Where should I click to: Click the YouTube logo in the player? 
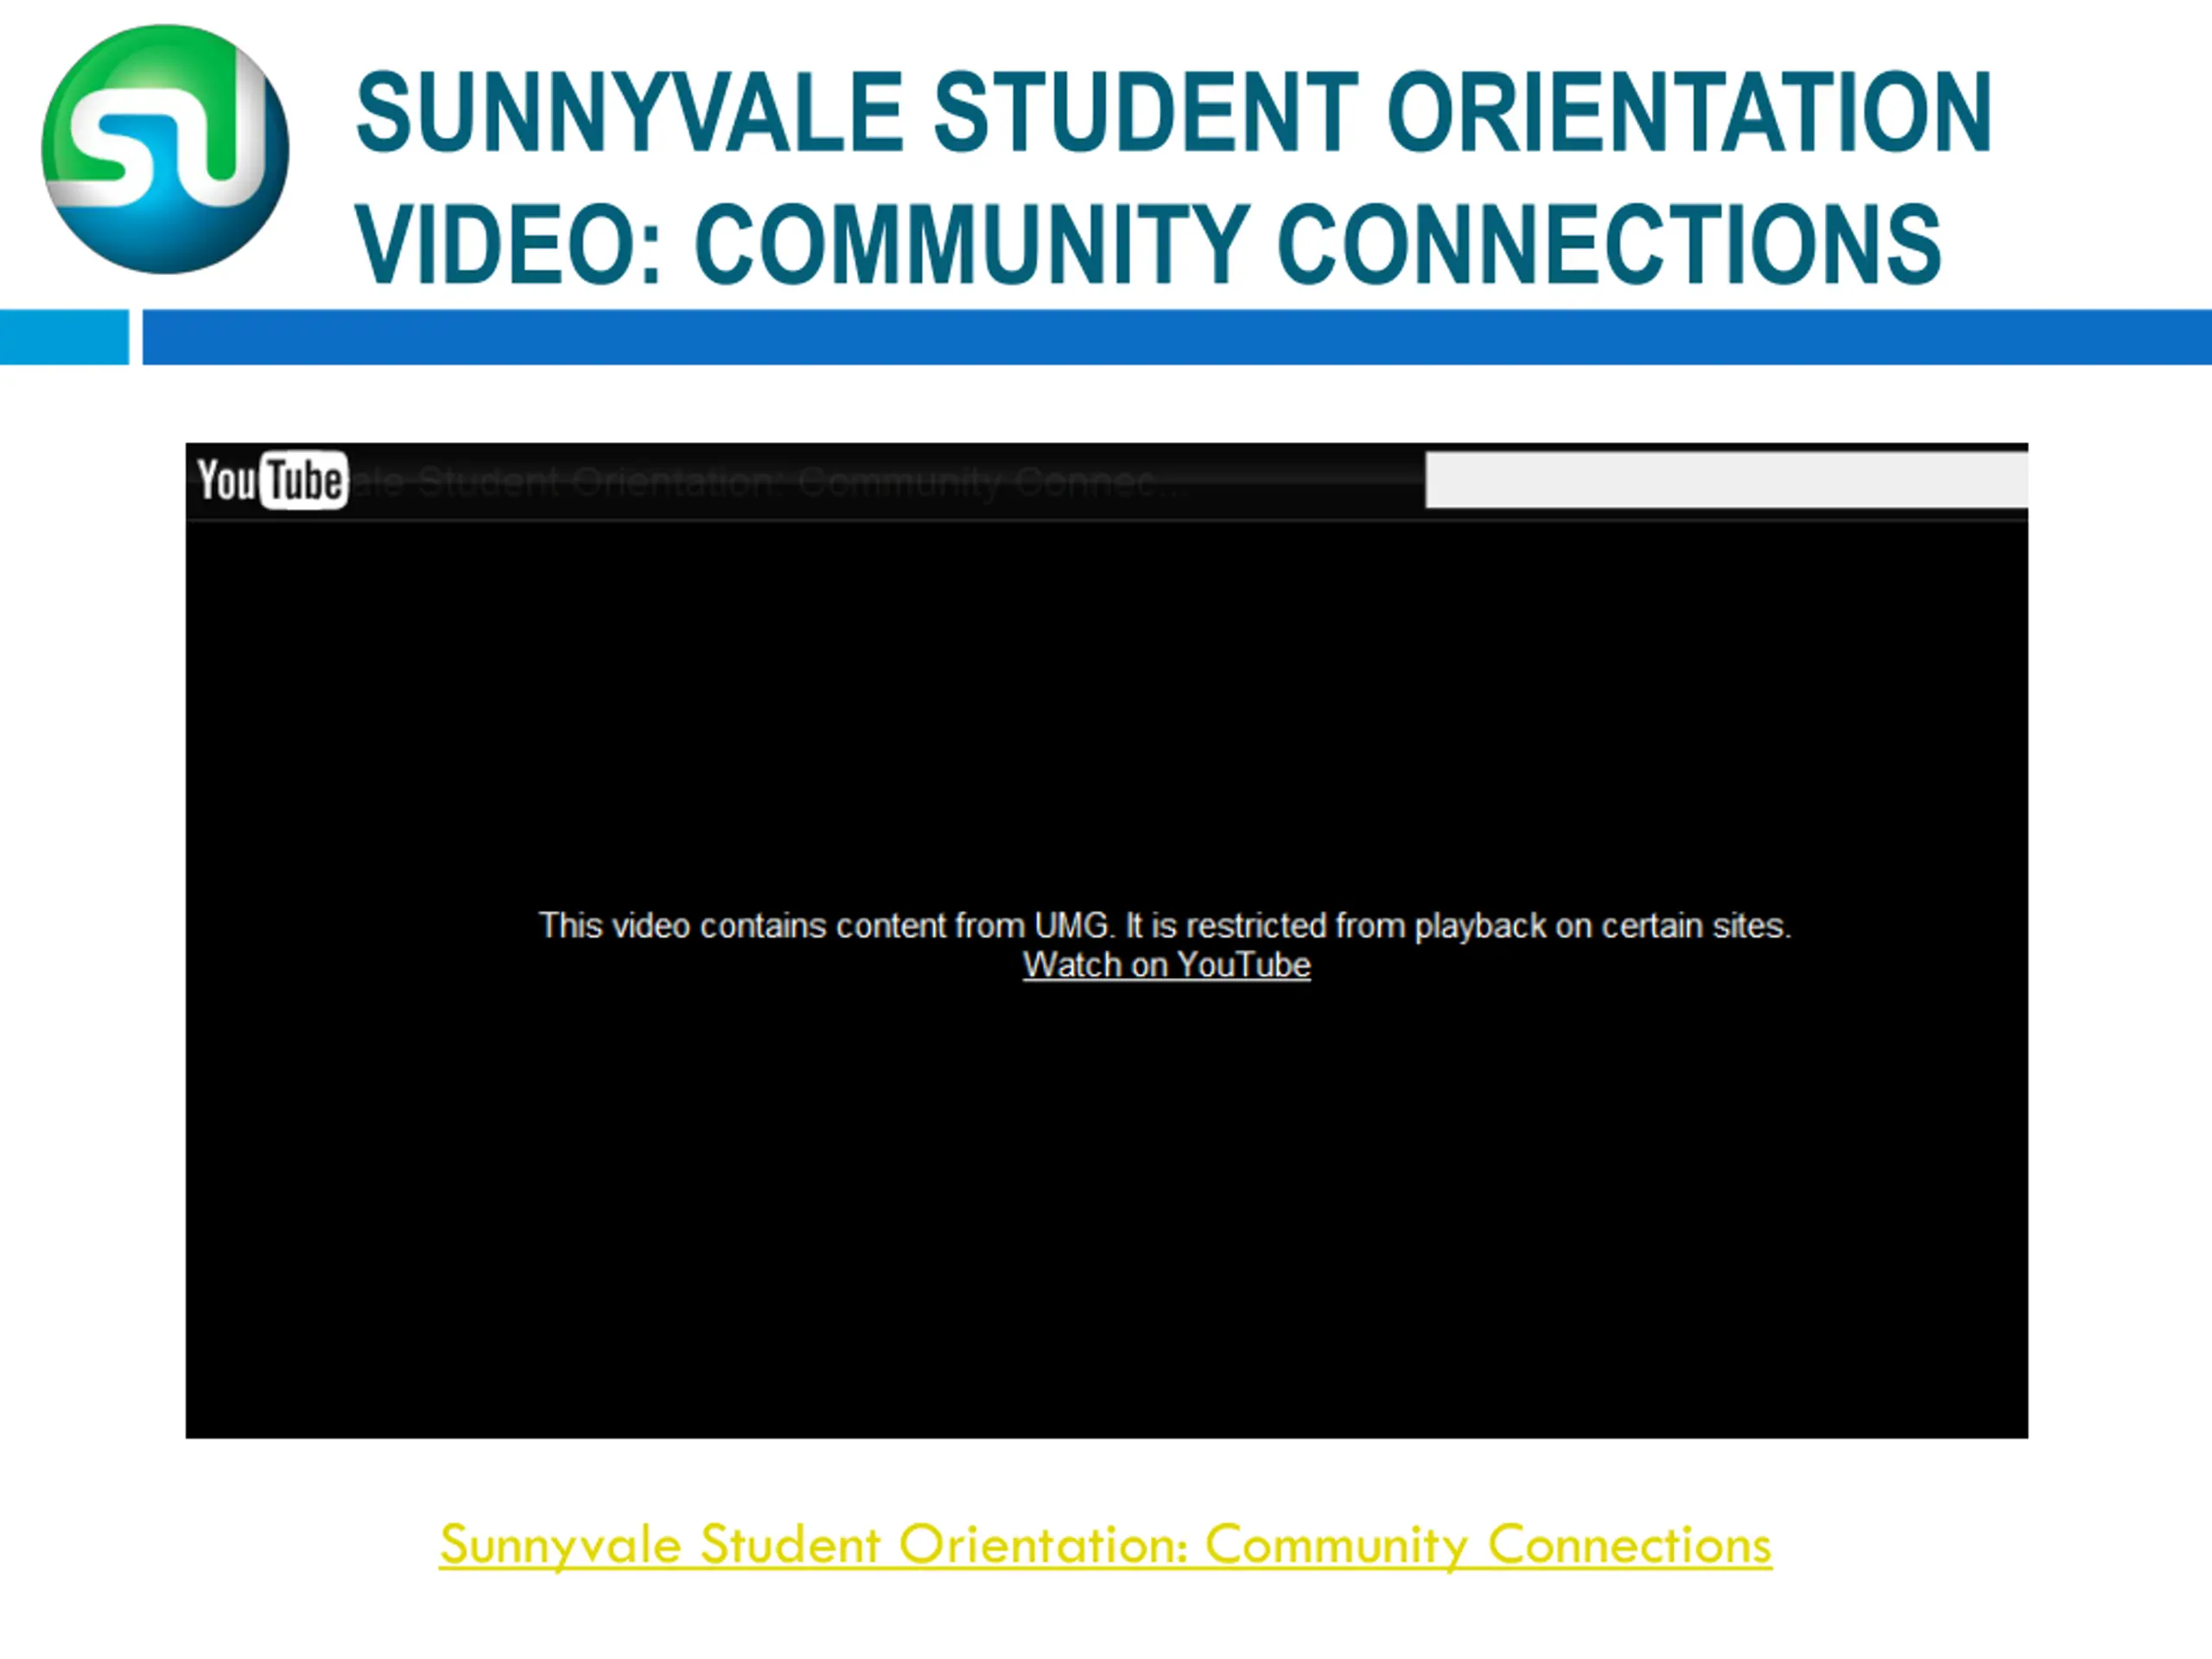pos(272,480)
